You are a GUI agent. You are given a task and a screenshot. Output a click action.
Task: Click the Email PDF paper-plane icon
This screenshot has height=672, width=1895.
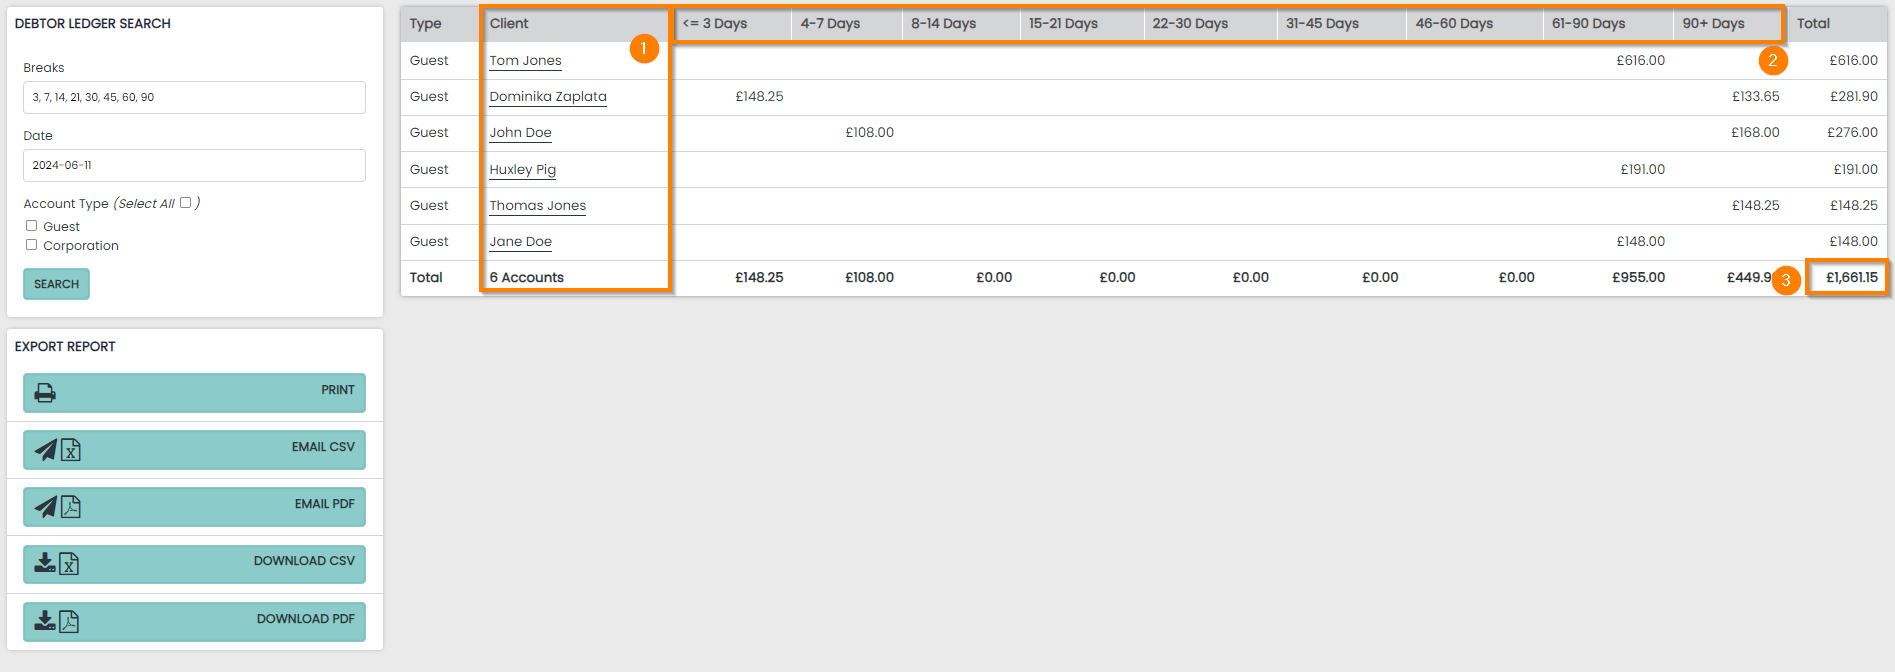coord(46,507)
